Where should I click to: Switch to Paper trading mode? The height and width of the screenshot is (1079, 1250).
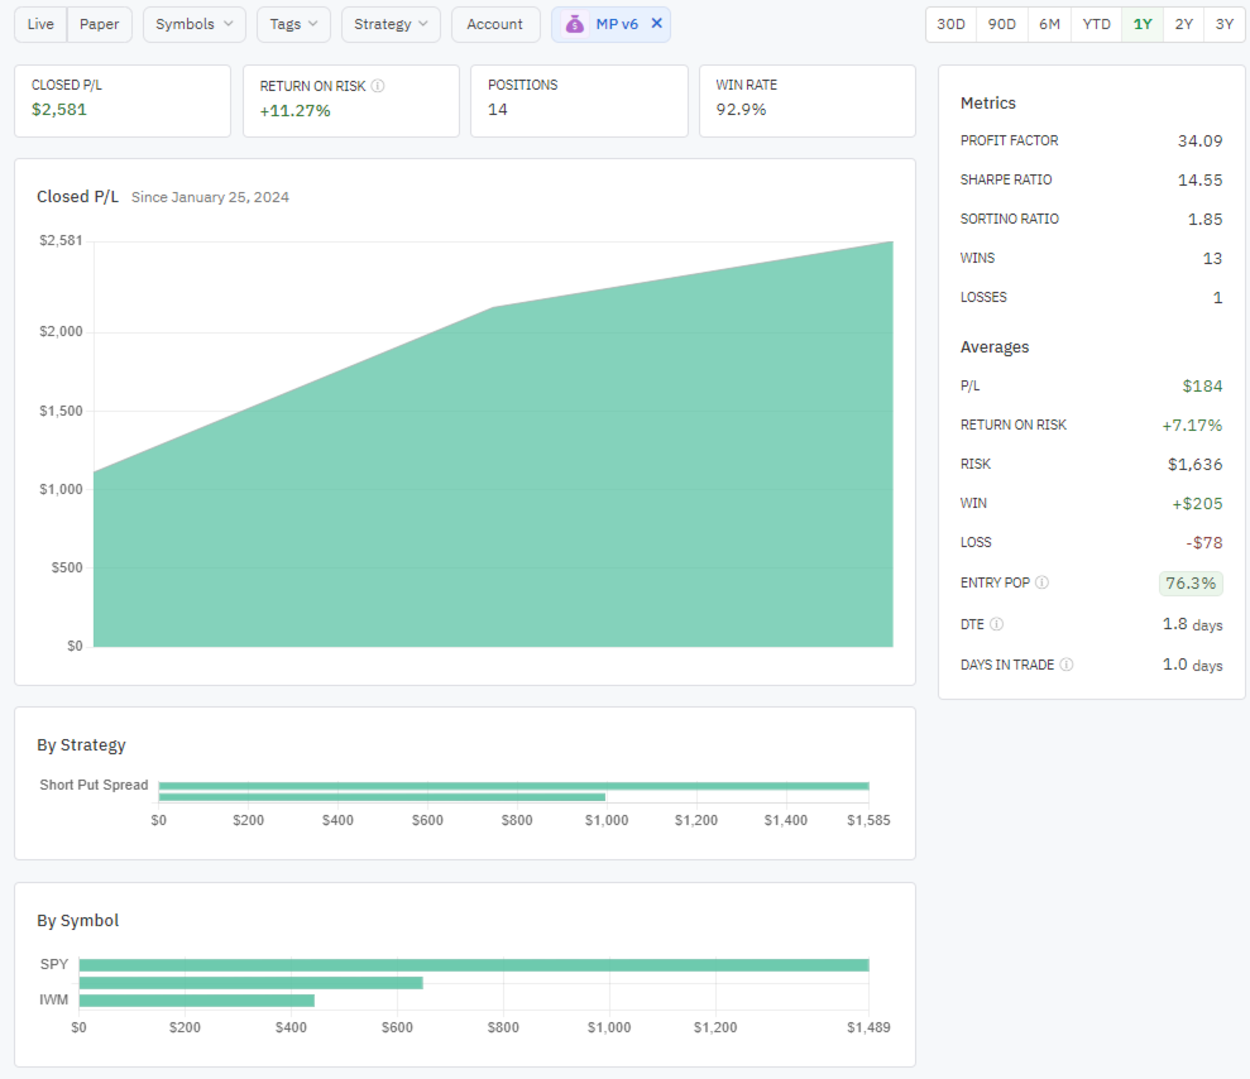click(x=99, y=24)
